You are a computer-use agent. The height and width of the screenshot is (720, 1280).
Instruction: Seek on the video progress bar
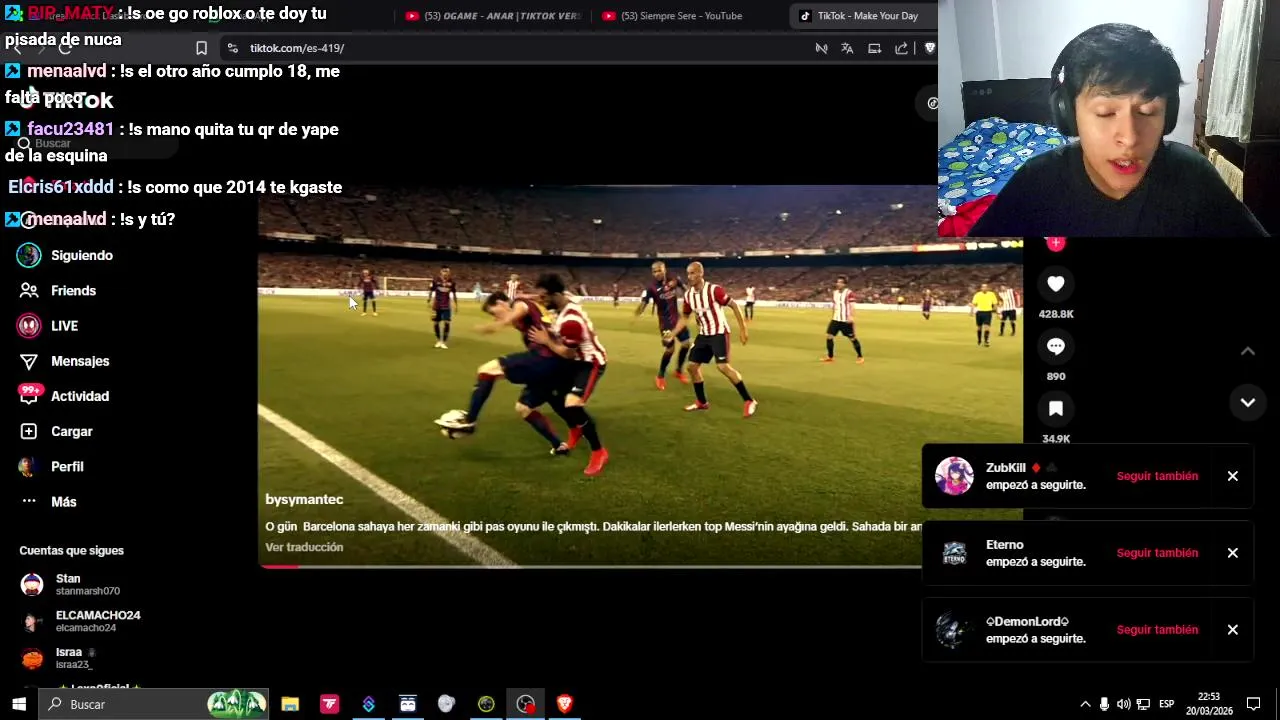coord(590,566)
